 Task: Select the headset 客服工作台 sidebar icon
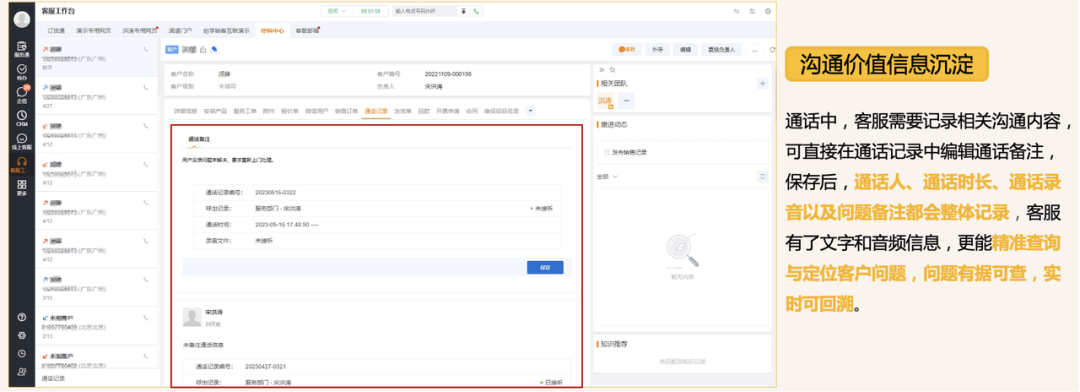(x=22, y=164)
